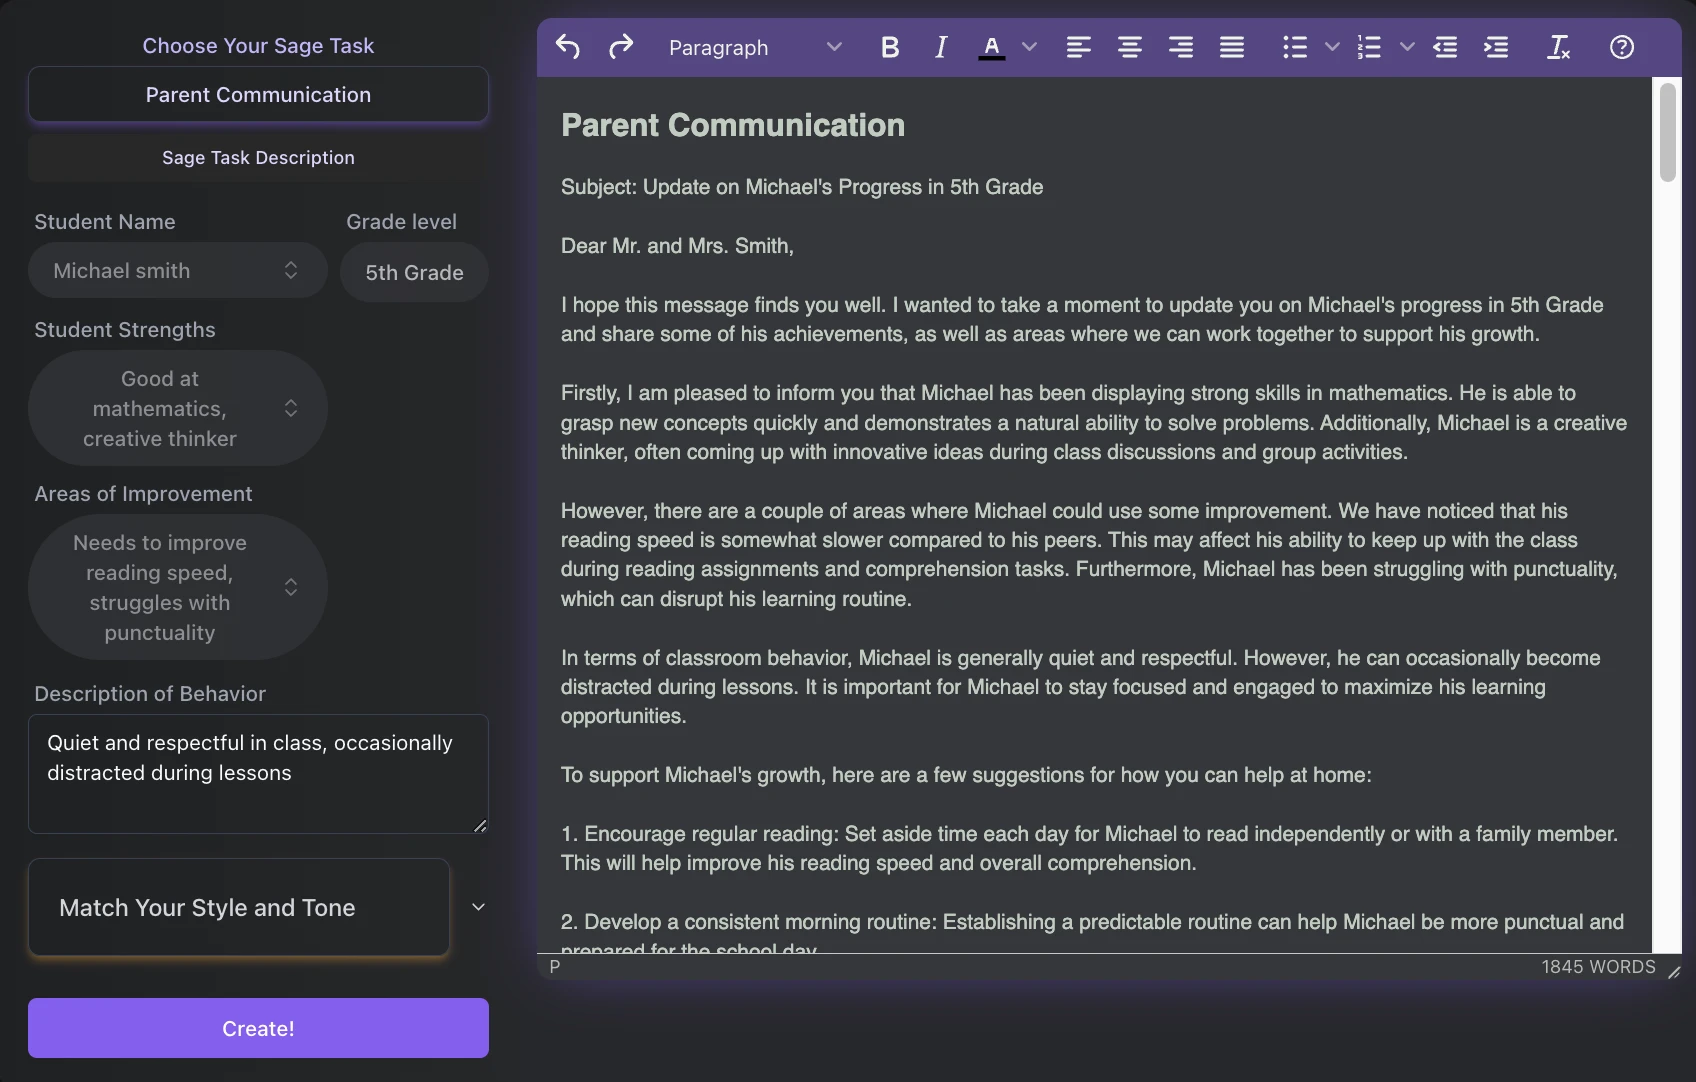Viewport: 1696px width, 1082px height.
Task: Click the P element path in status bar
Action: click(554, 967)
